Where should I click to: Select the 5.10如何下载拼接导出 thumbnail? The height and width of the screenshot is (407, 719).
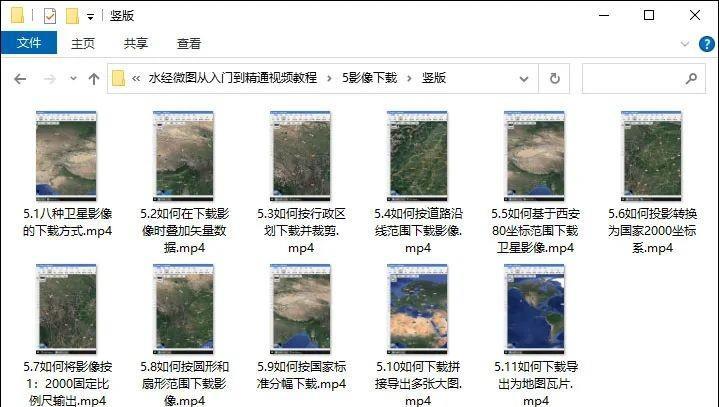click(418, 309)
